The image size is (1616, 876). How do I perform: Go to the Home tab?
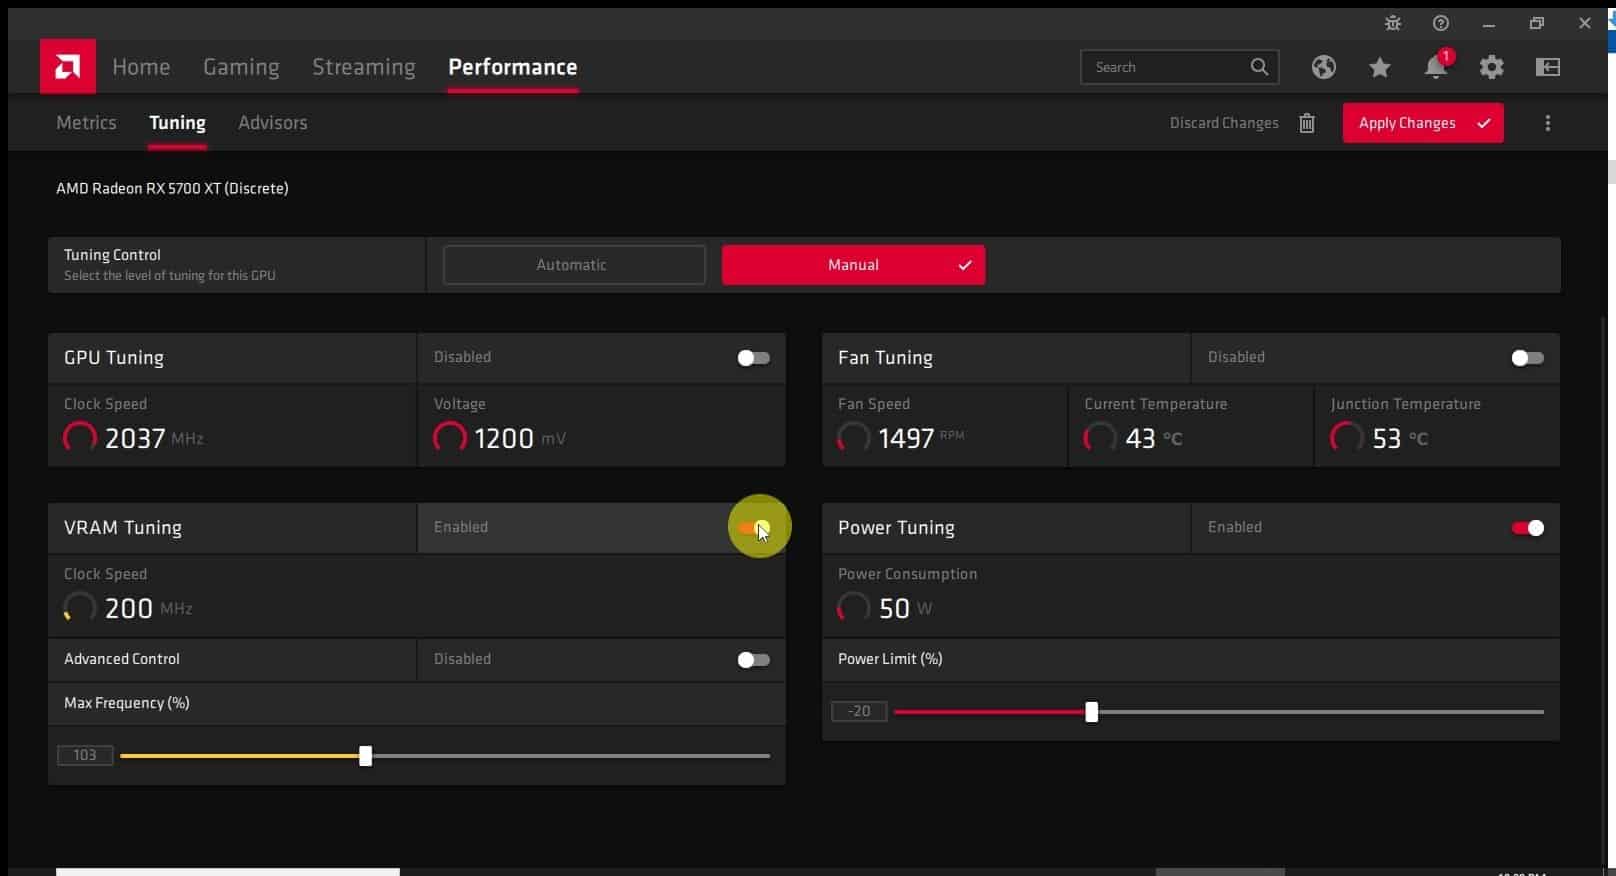141,67
